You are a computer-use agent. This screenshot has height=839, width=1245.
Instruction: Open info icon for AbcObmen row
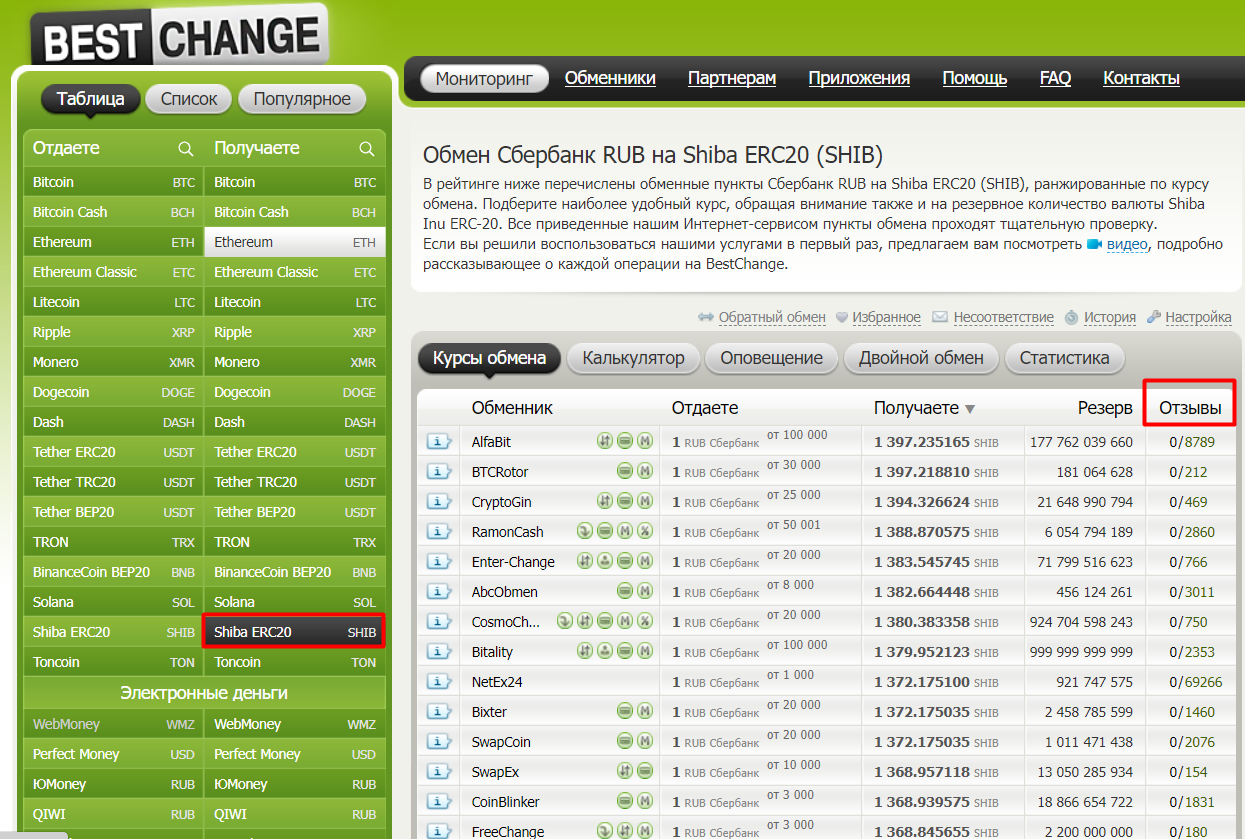(x=439, y=592)
